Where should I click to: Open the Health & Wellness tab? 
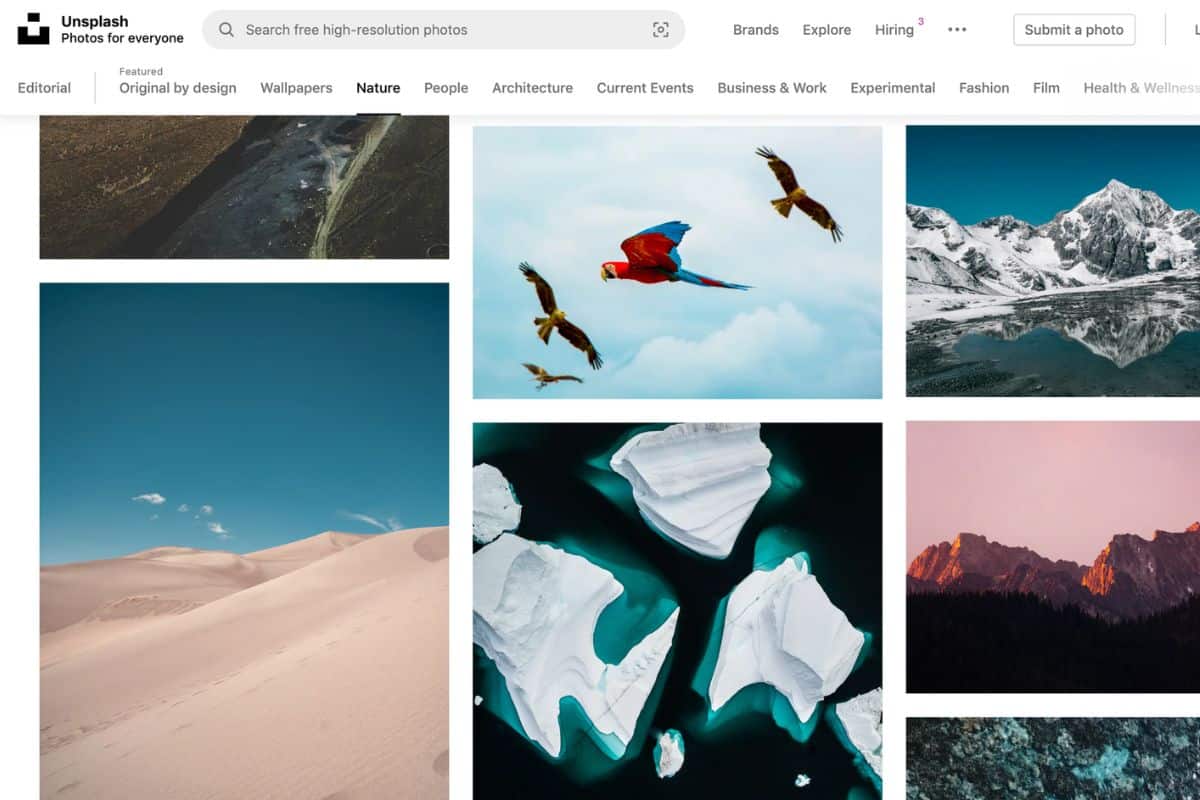pyautogui.click(x=1141, y=88)
